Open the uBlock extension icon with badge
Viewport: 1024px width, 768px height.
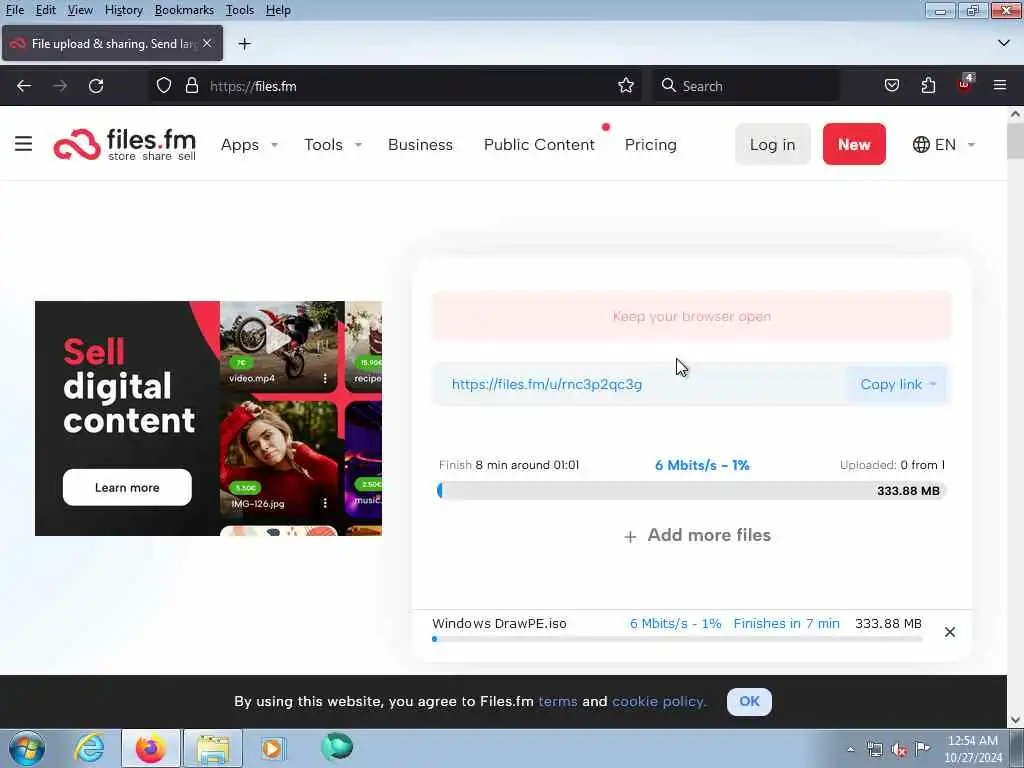tap(965, 85)
